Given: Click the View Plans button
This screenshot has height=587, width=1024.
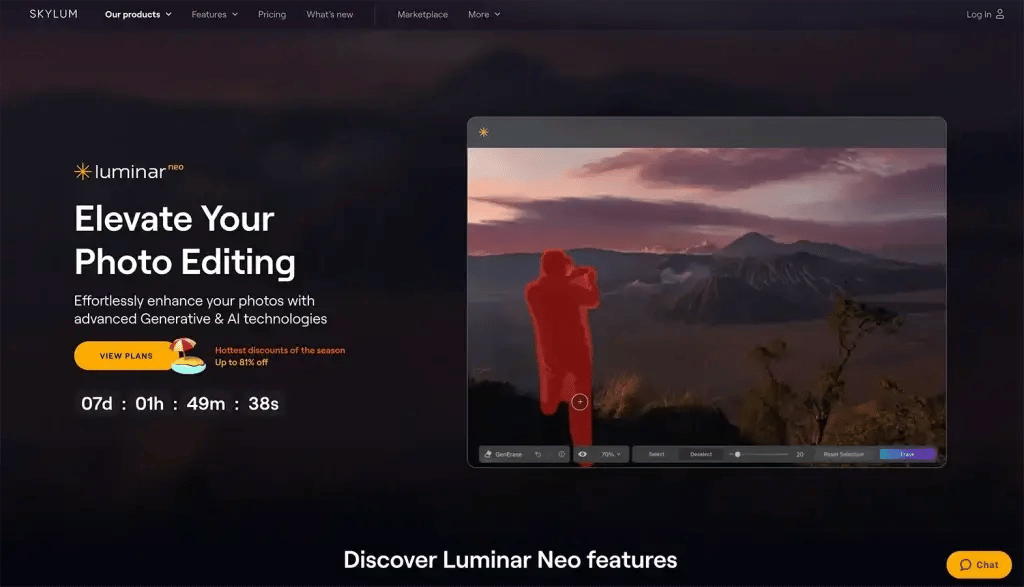Looking at the screenshot, I should [125, 356].
